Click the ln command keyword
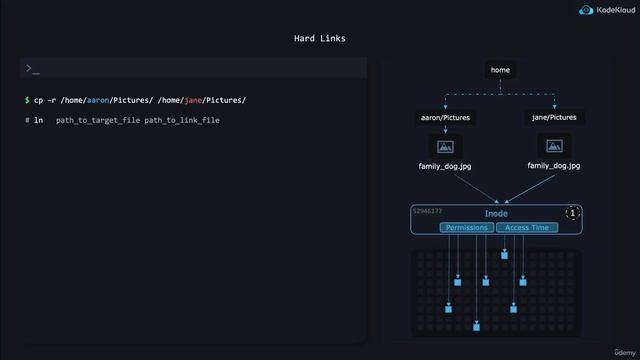 coord(38,120)
